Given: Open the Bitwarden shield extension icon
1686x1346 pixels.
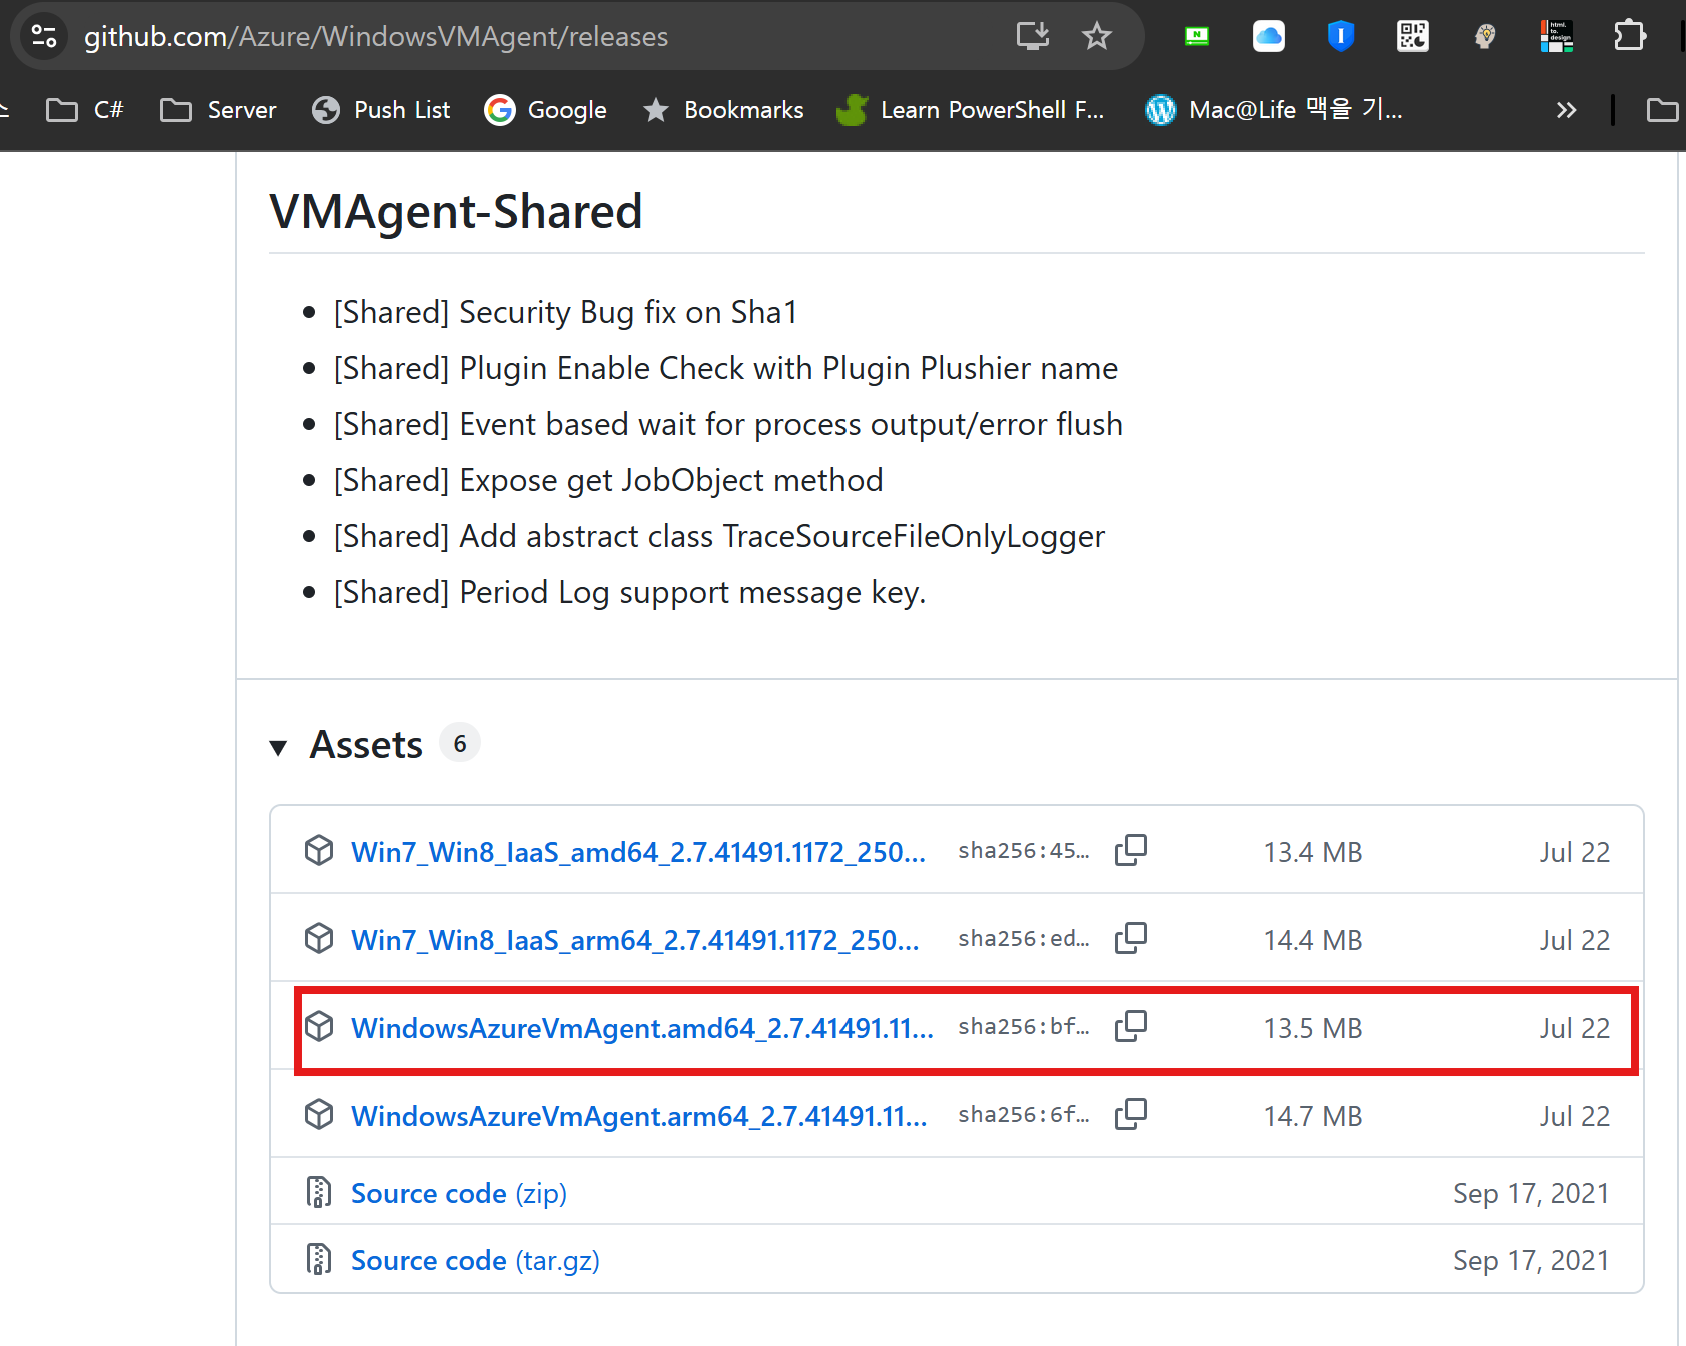Looking at the screenshot, I should pos(1341,36).
